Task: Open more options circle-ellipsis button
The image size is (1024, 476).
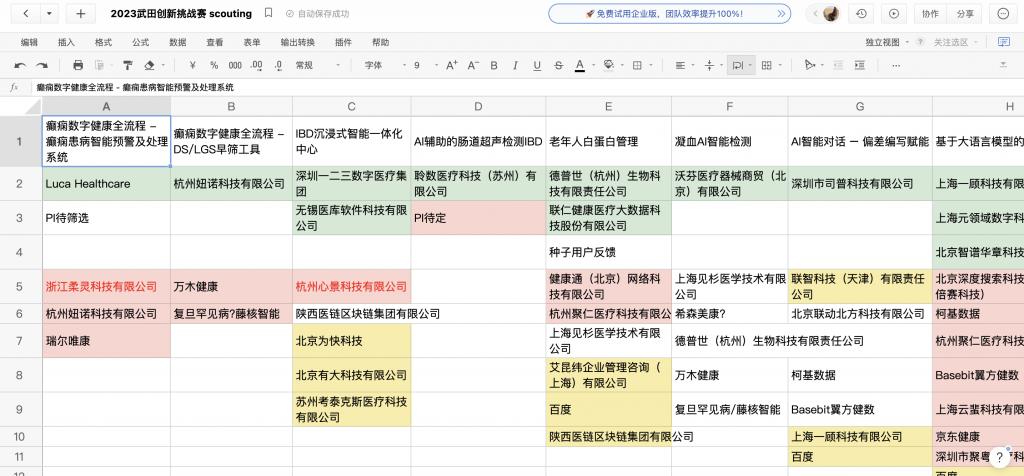Action: click(x=1003, y=14)
